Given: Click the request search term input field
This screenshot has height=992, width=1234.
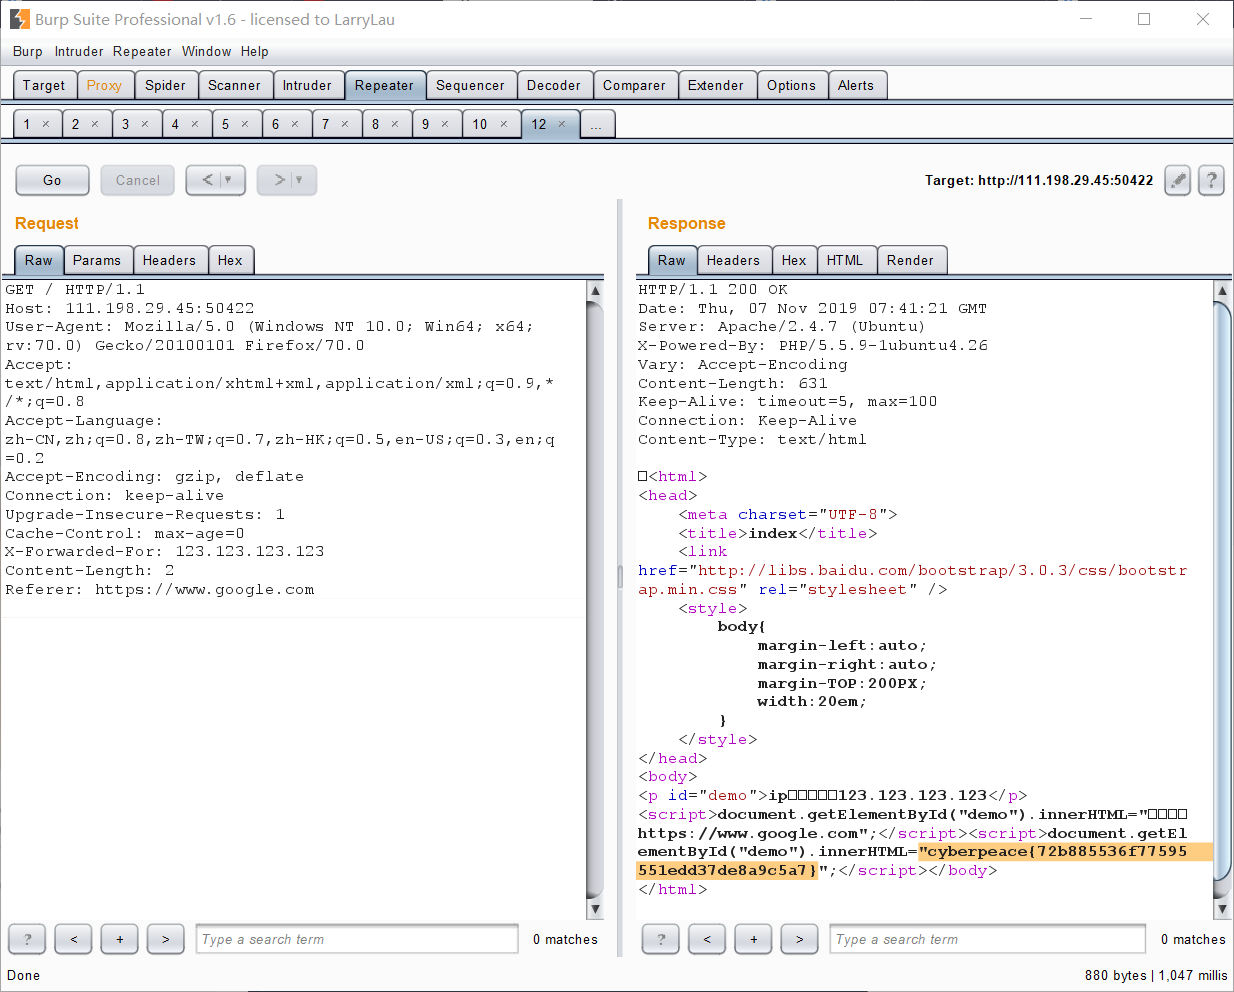Looking at the screenshot, I should 357,939.
